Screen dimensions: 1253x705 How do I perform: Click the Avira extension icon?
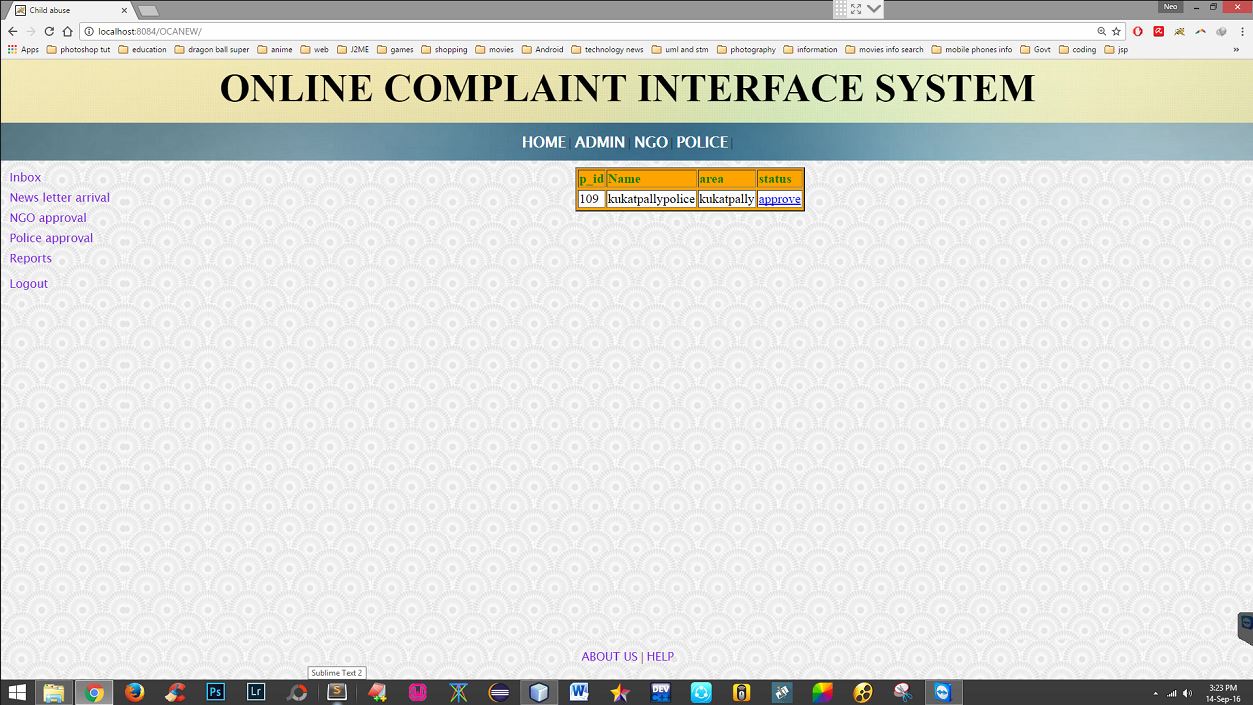(1159, 31)
